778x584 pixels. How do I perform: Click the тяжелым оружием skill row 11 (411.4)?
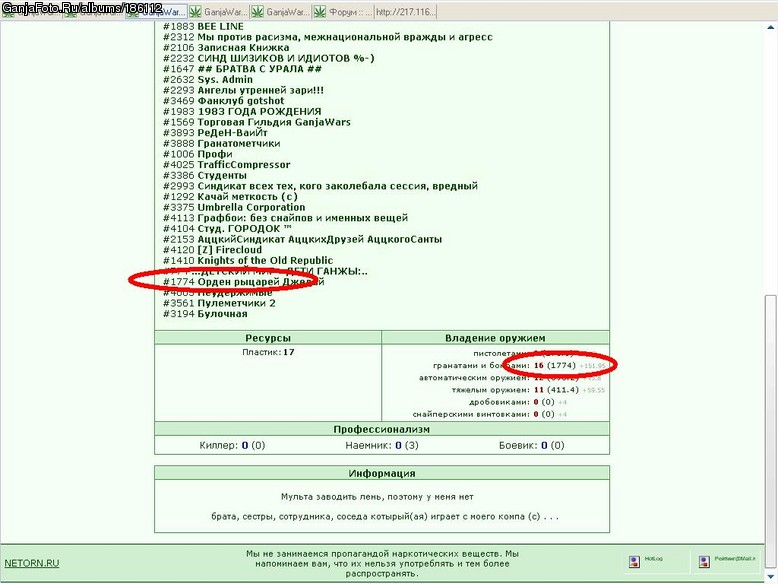[528, 390]
